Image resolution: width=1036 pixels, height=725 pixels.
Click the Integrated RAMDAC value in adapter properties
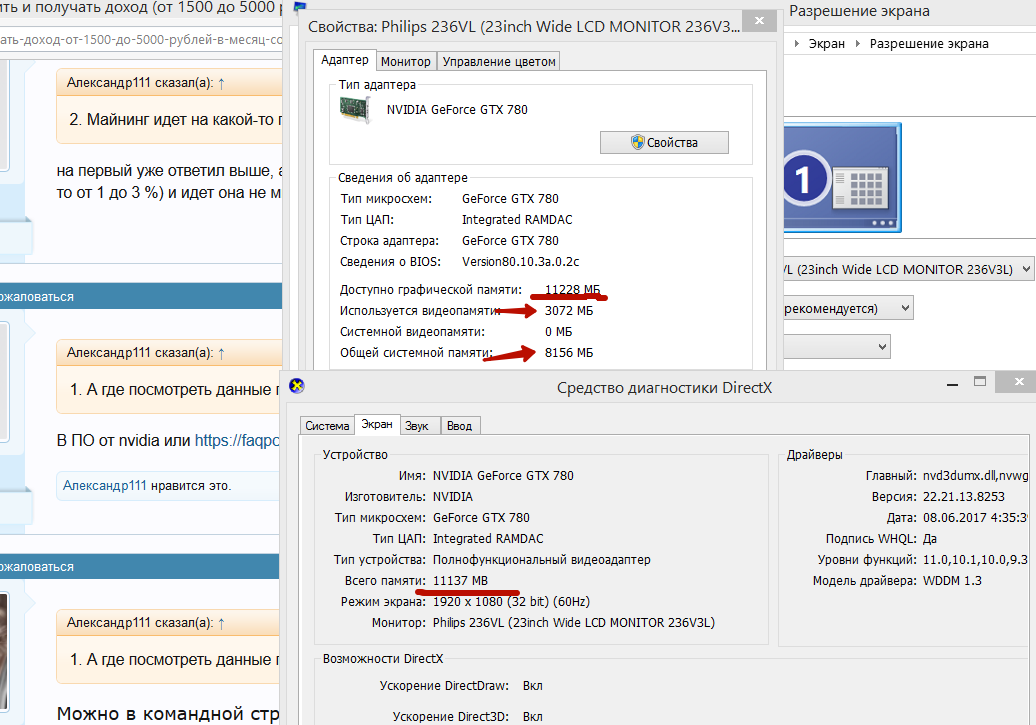tap(517, 219)
